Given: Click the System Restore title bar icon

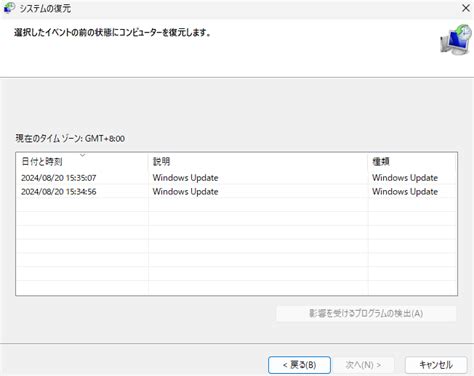Looking at the screenshot, I should pyautogui.click(x=9, y=8).
